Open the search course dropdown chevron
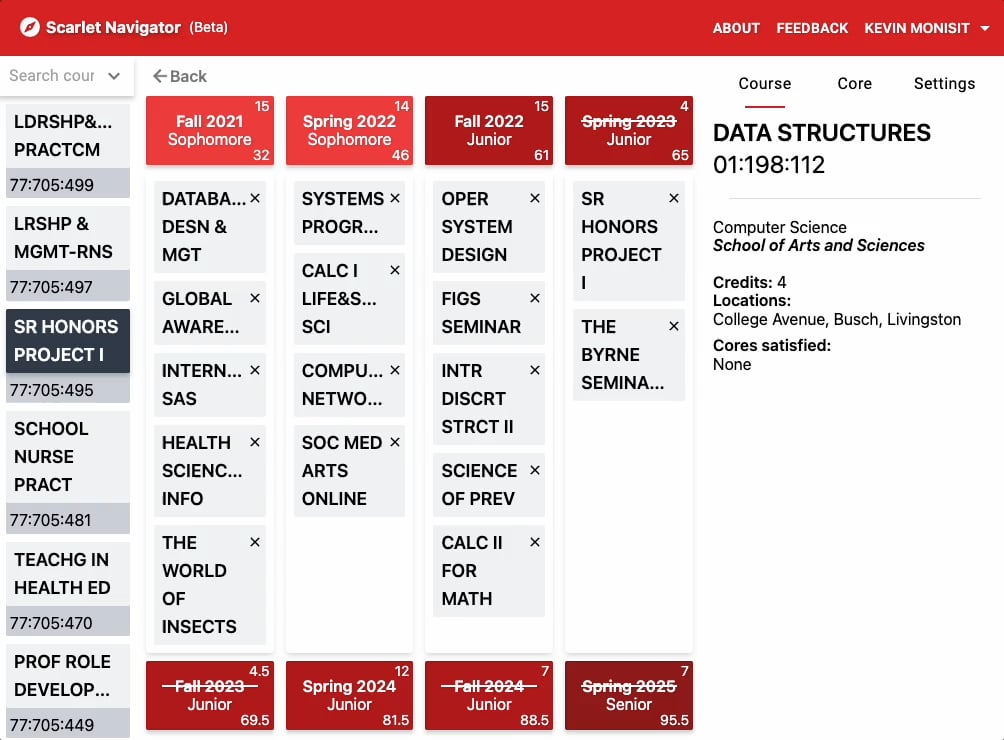The height and width of the screenshot is (740, 1004). pos(114,76)
